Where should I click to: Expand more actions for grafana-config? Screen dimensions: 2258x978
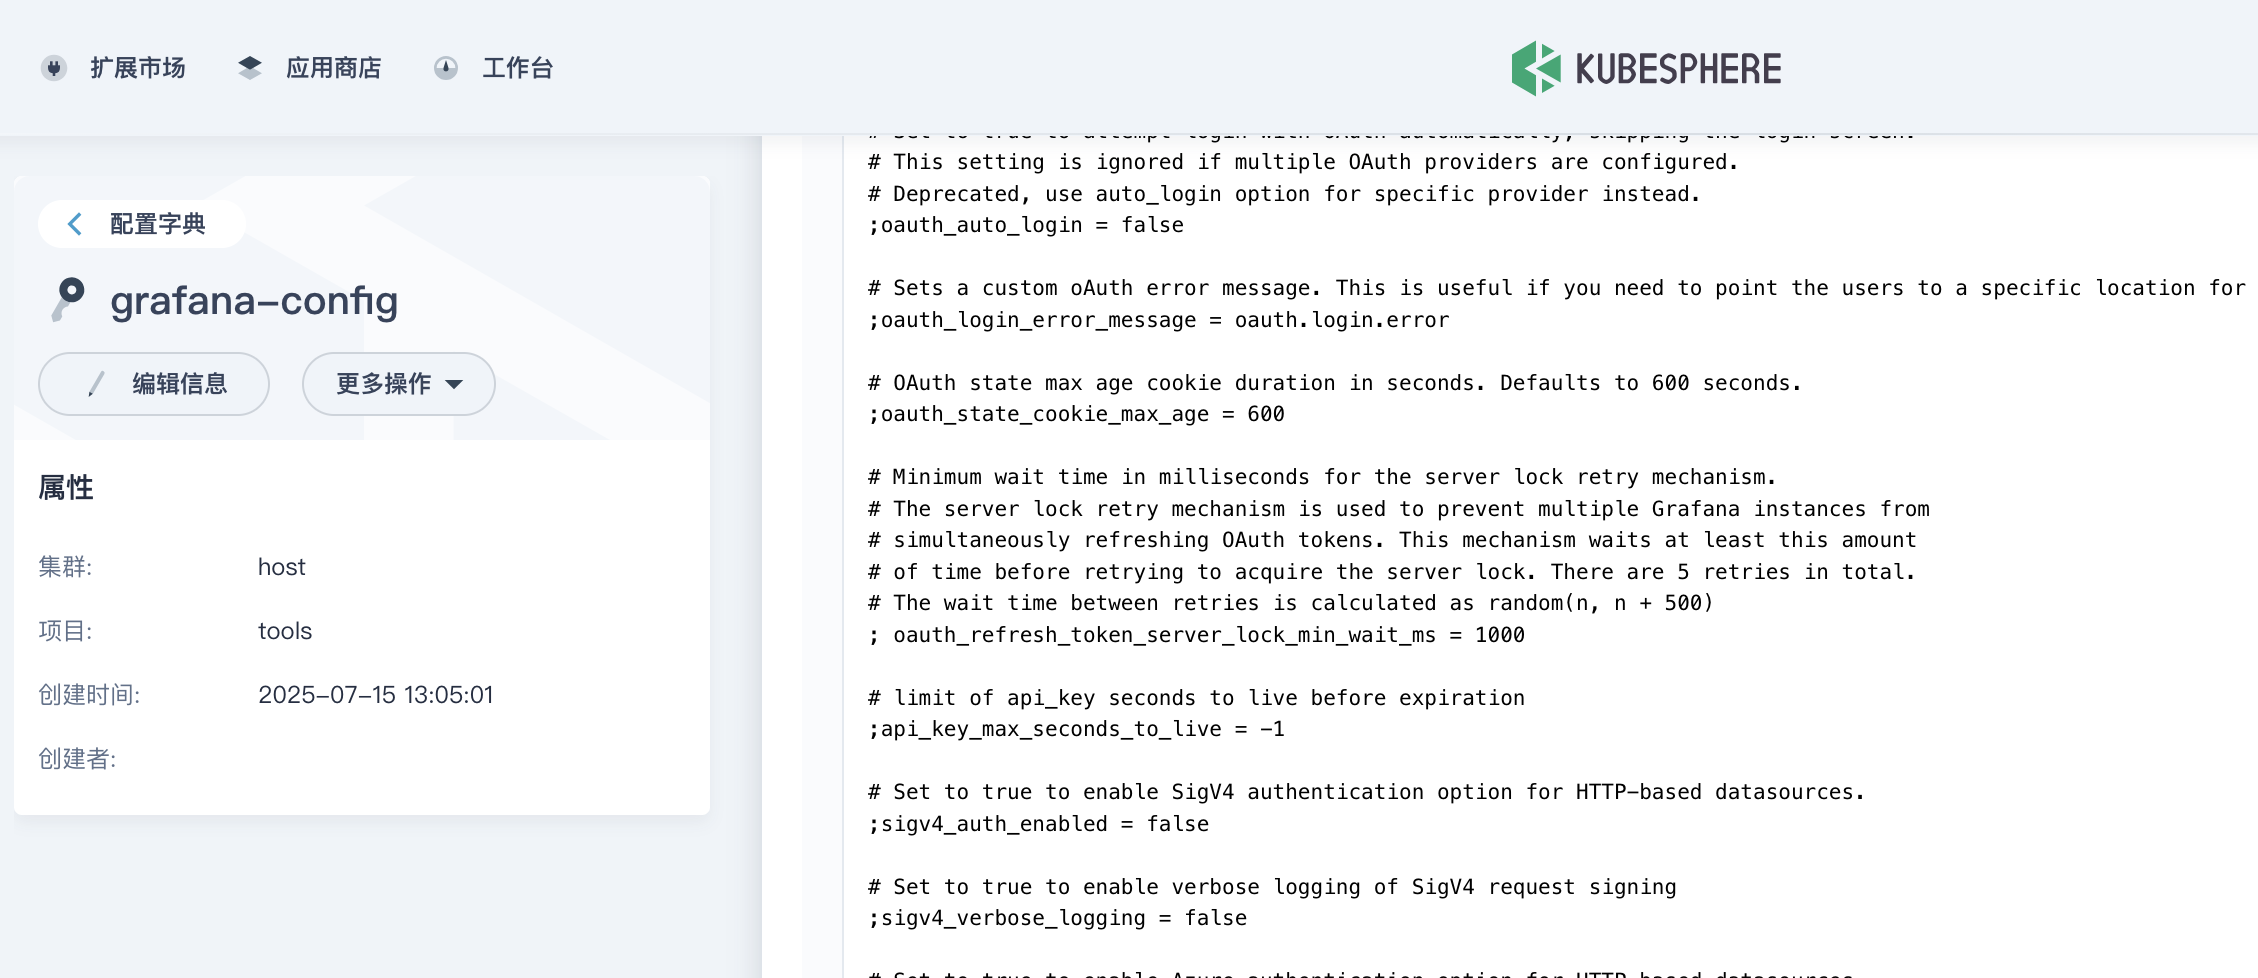coord(398,384)
